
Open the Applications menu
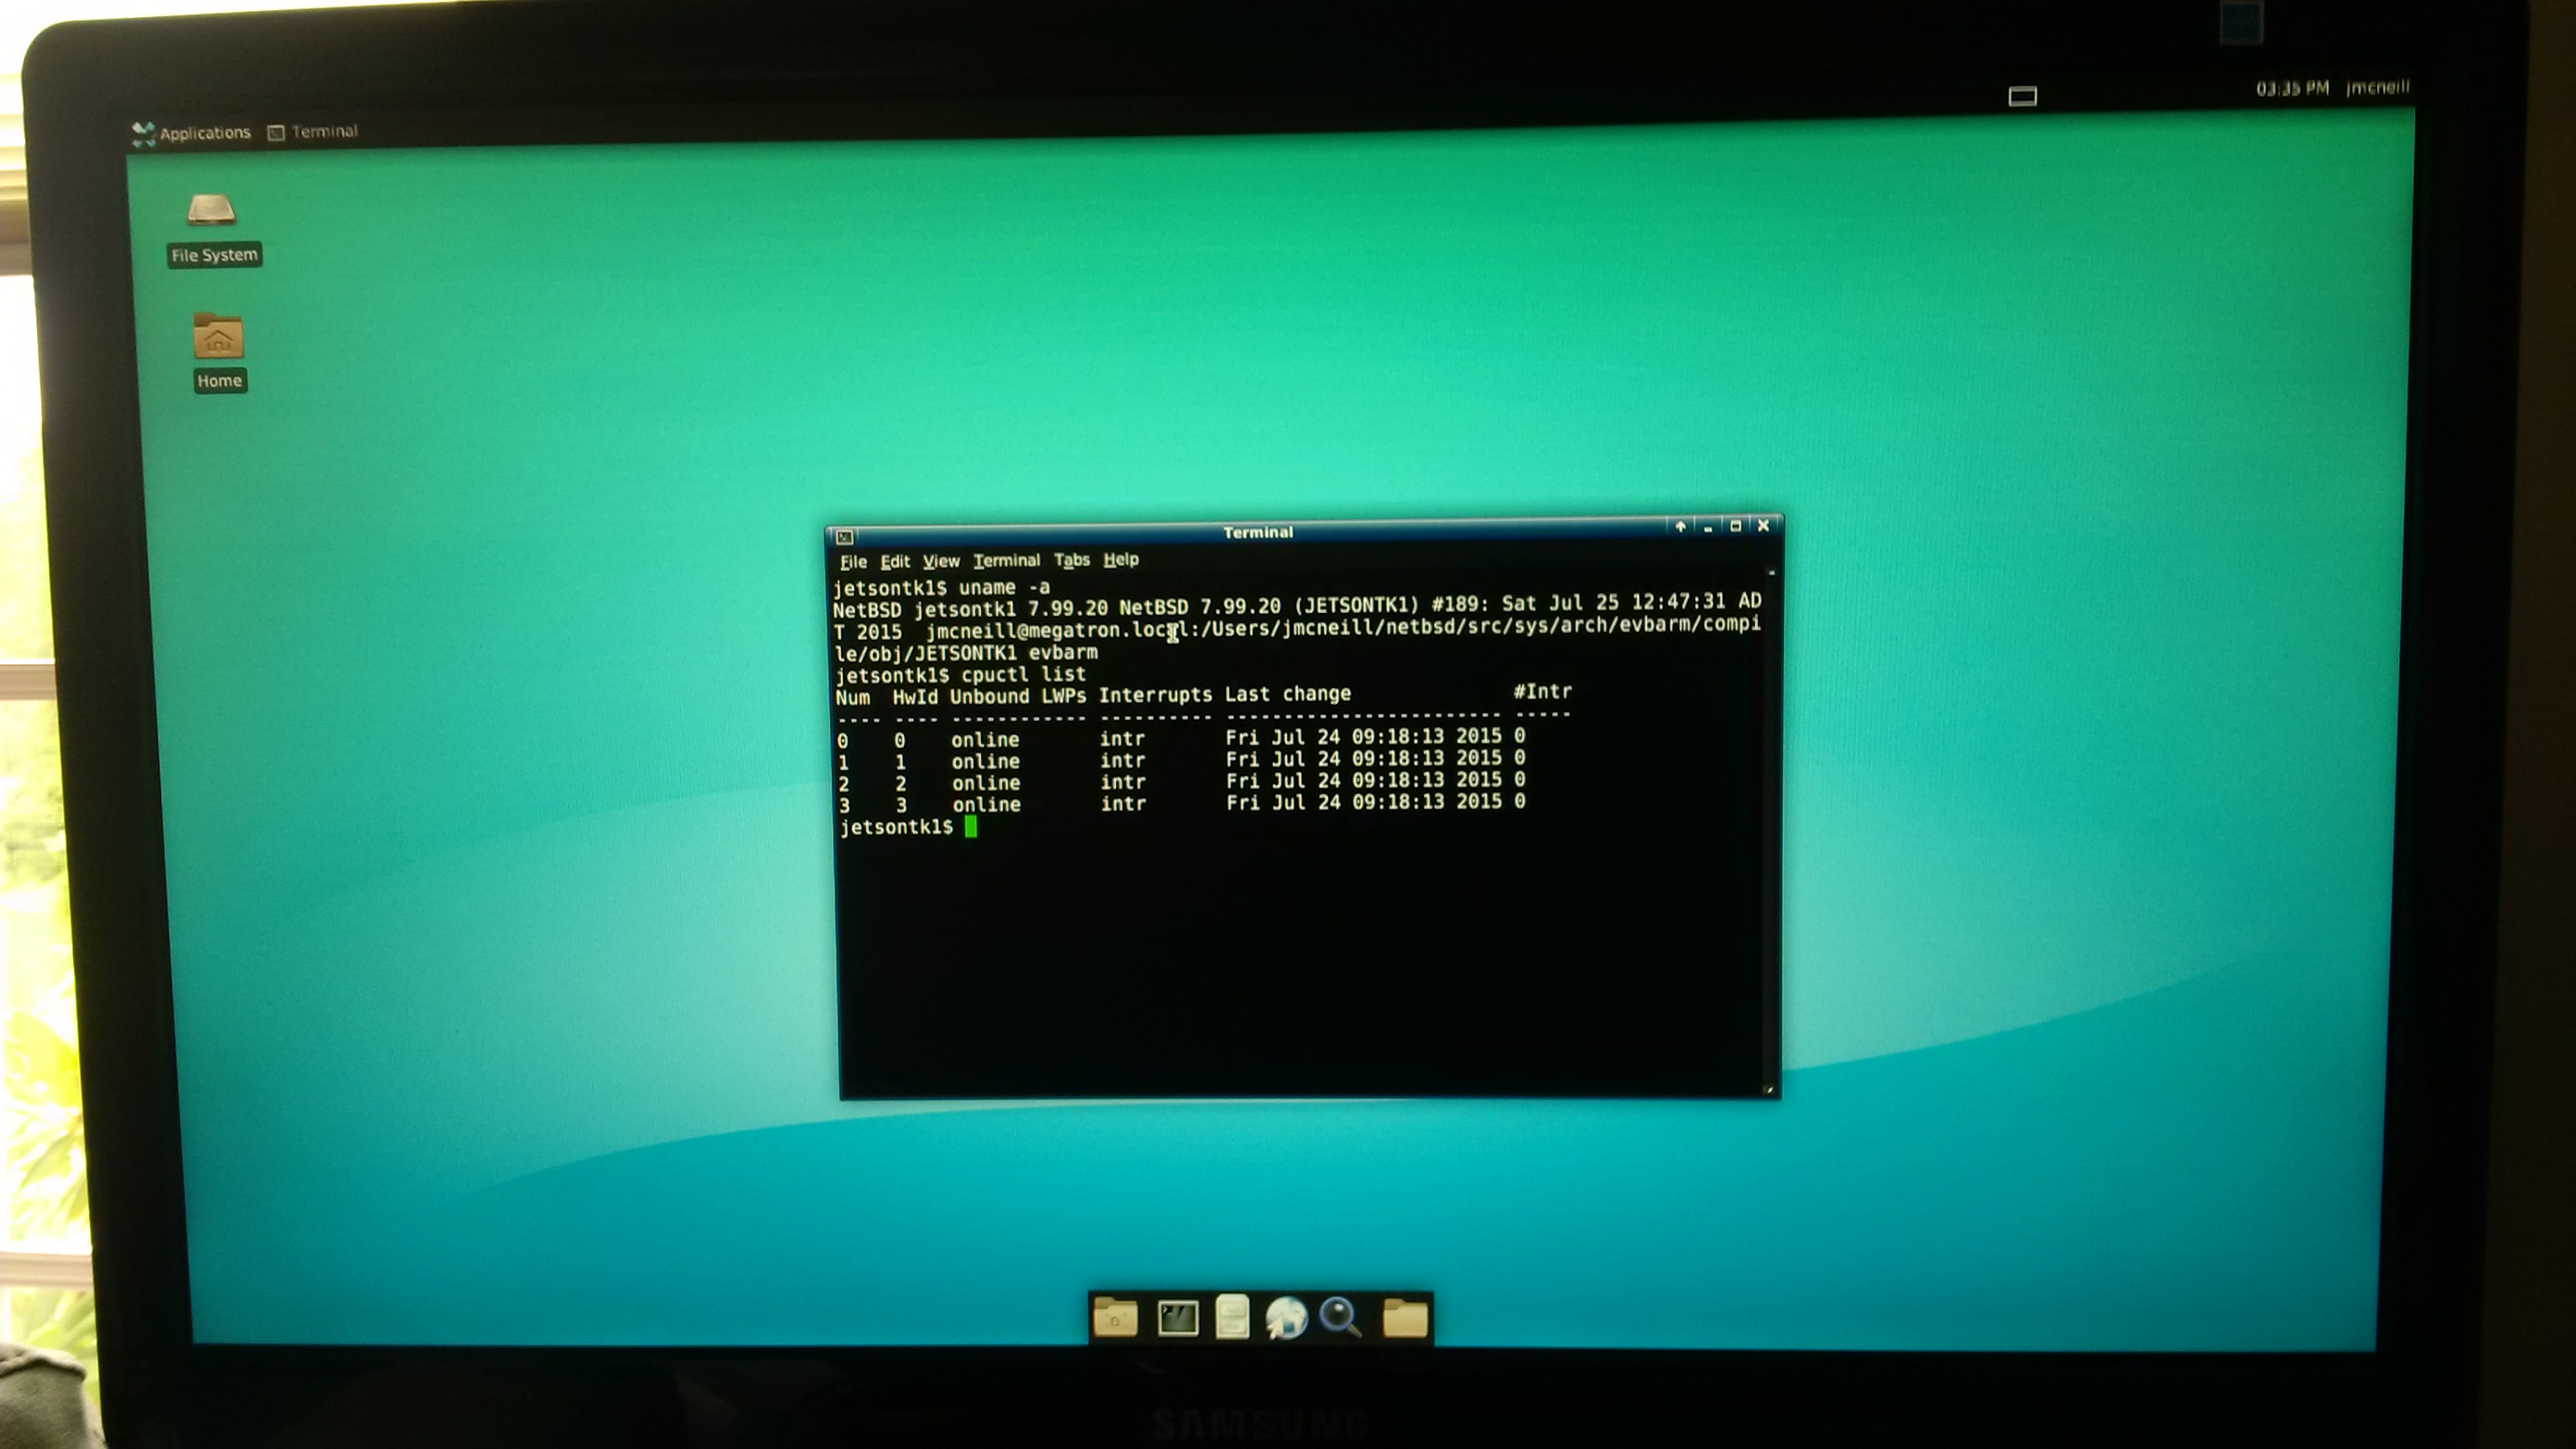(x=192, y=133)
